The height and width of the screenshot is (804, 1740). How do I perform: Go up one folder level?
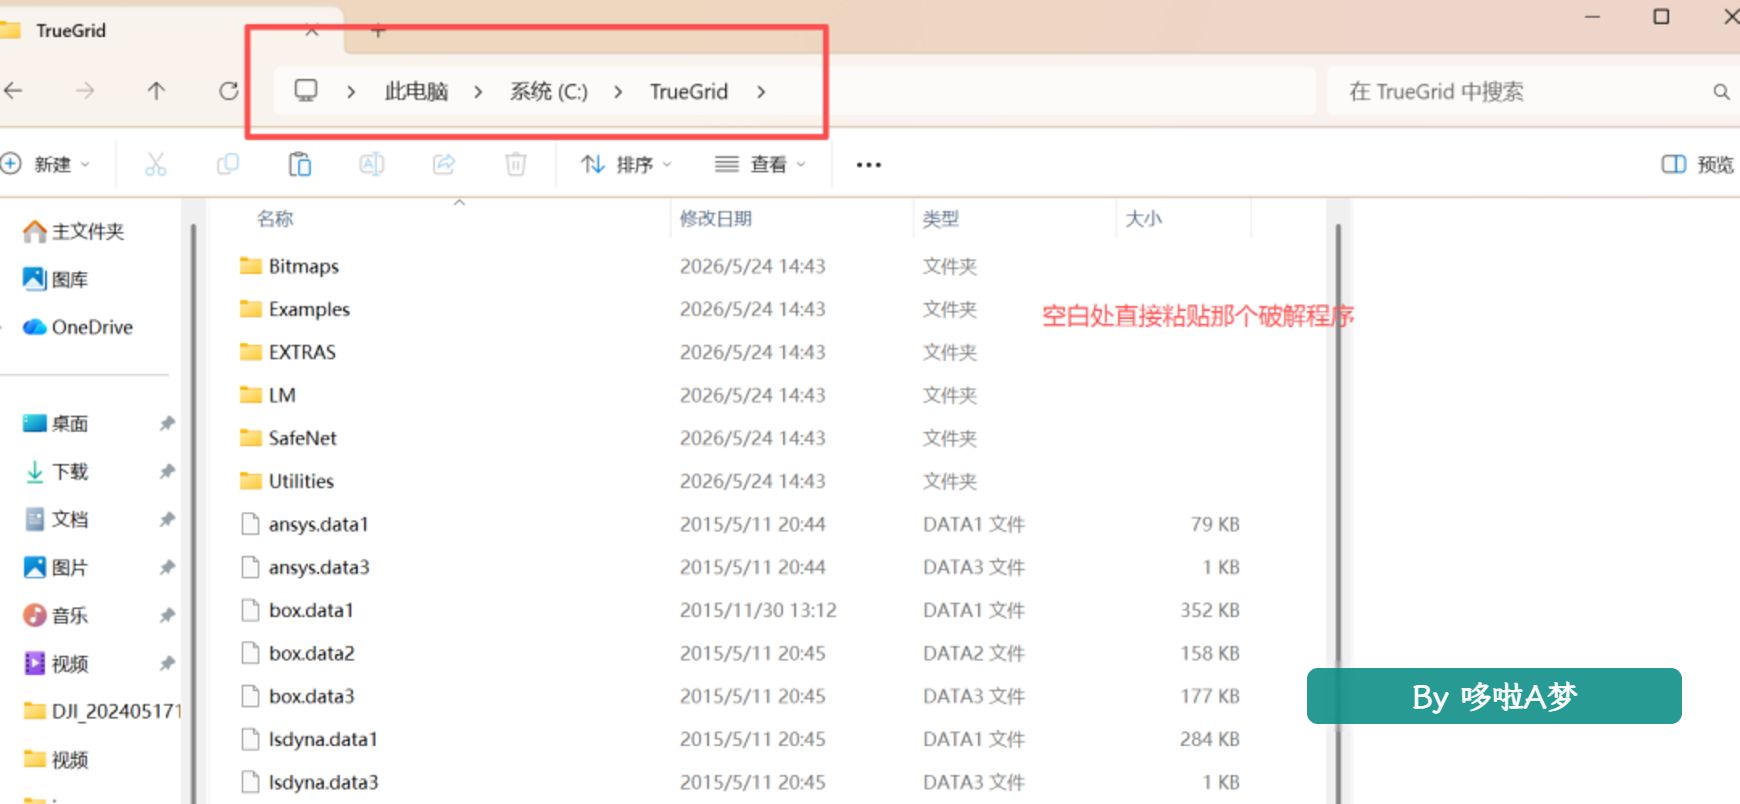(x=156, y=91)
